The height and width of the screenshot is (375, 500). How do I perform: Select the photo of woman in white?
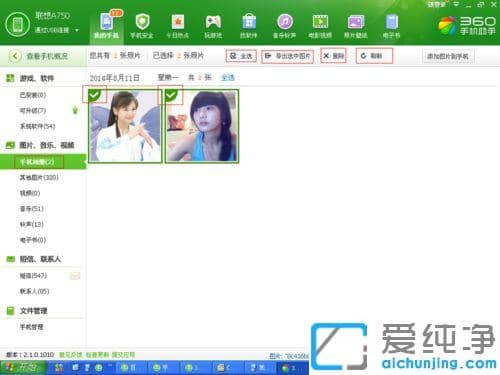click(x=125, y=126)
